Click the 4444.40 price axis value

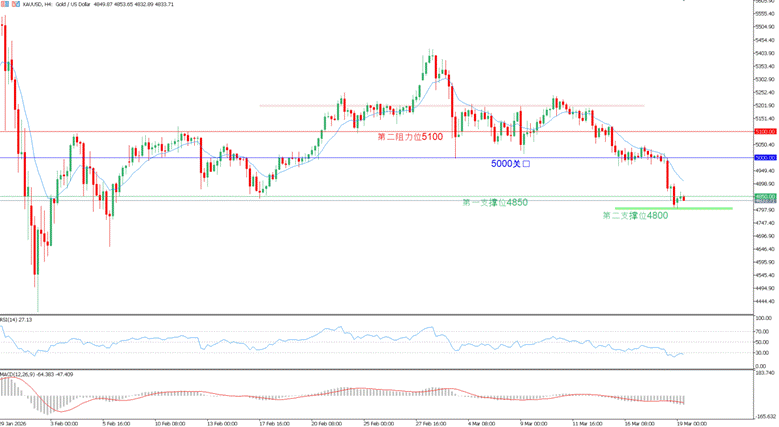point(765,301)
